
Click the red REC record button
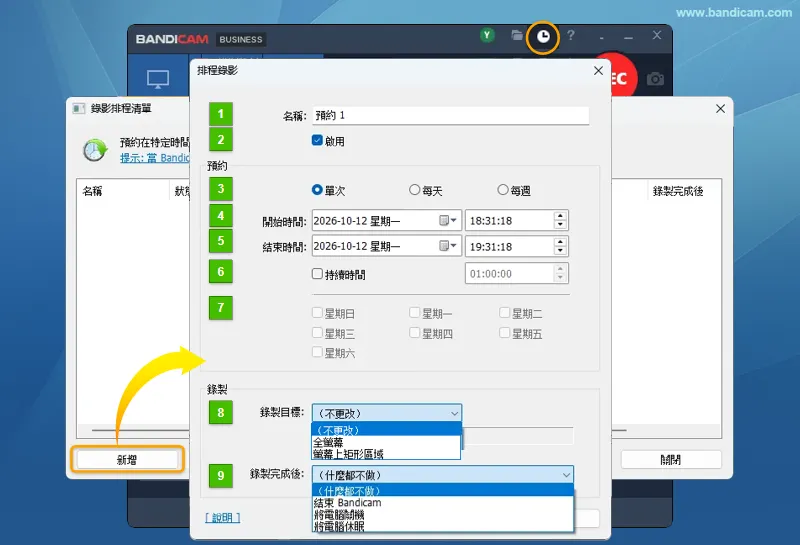[622, 78]
